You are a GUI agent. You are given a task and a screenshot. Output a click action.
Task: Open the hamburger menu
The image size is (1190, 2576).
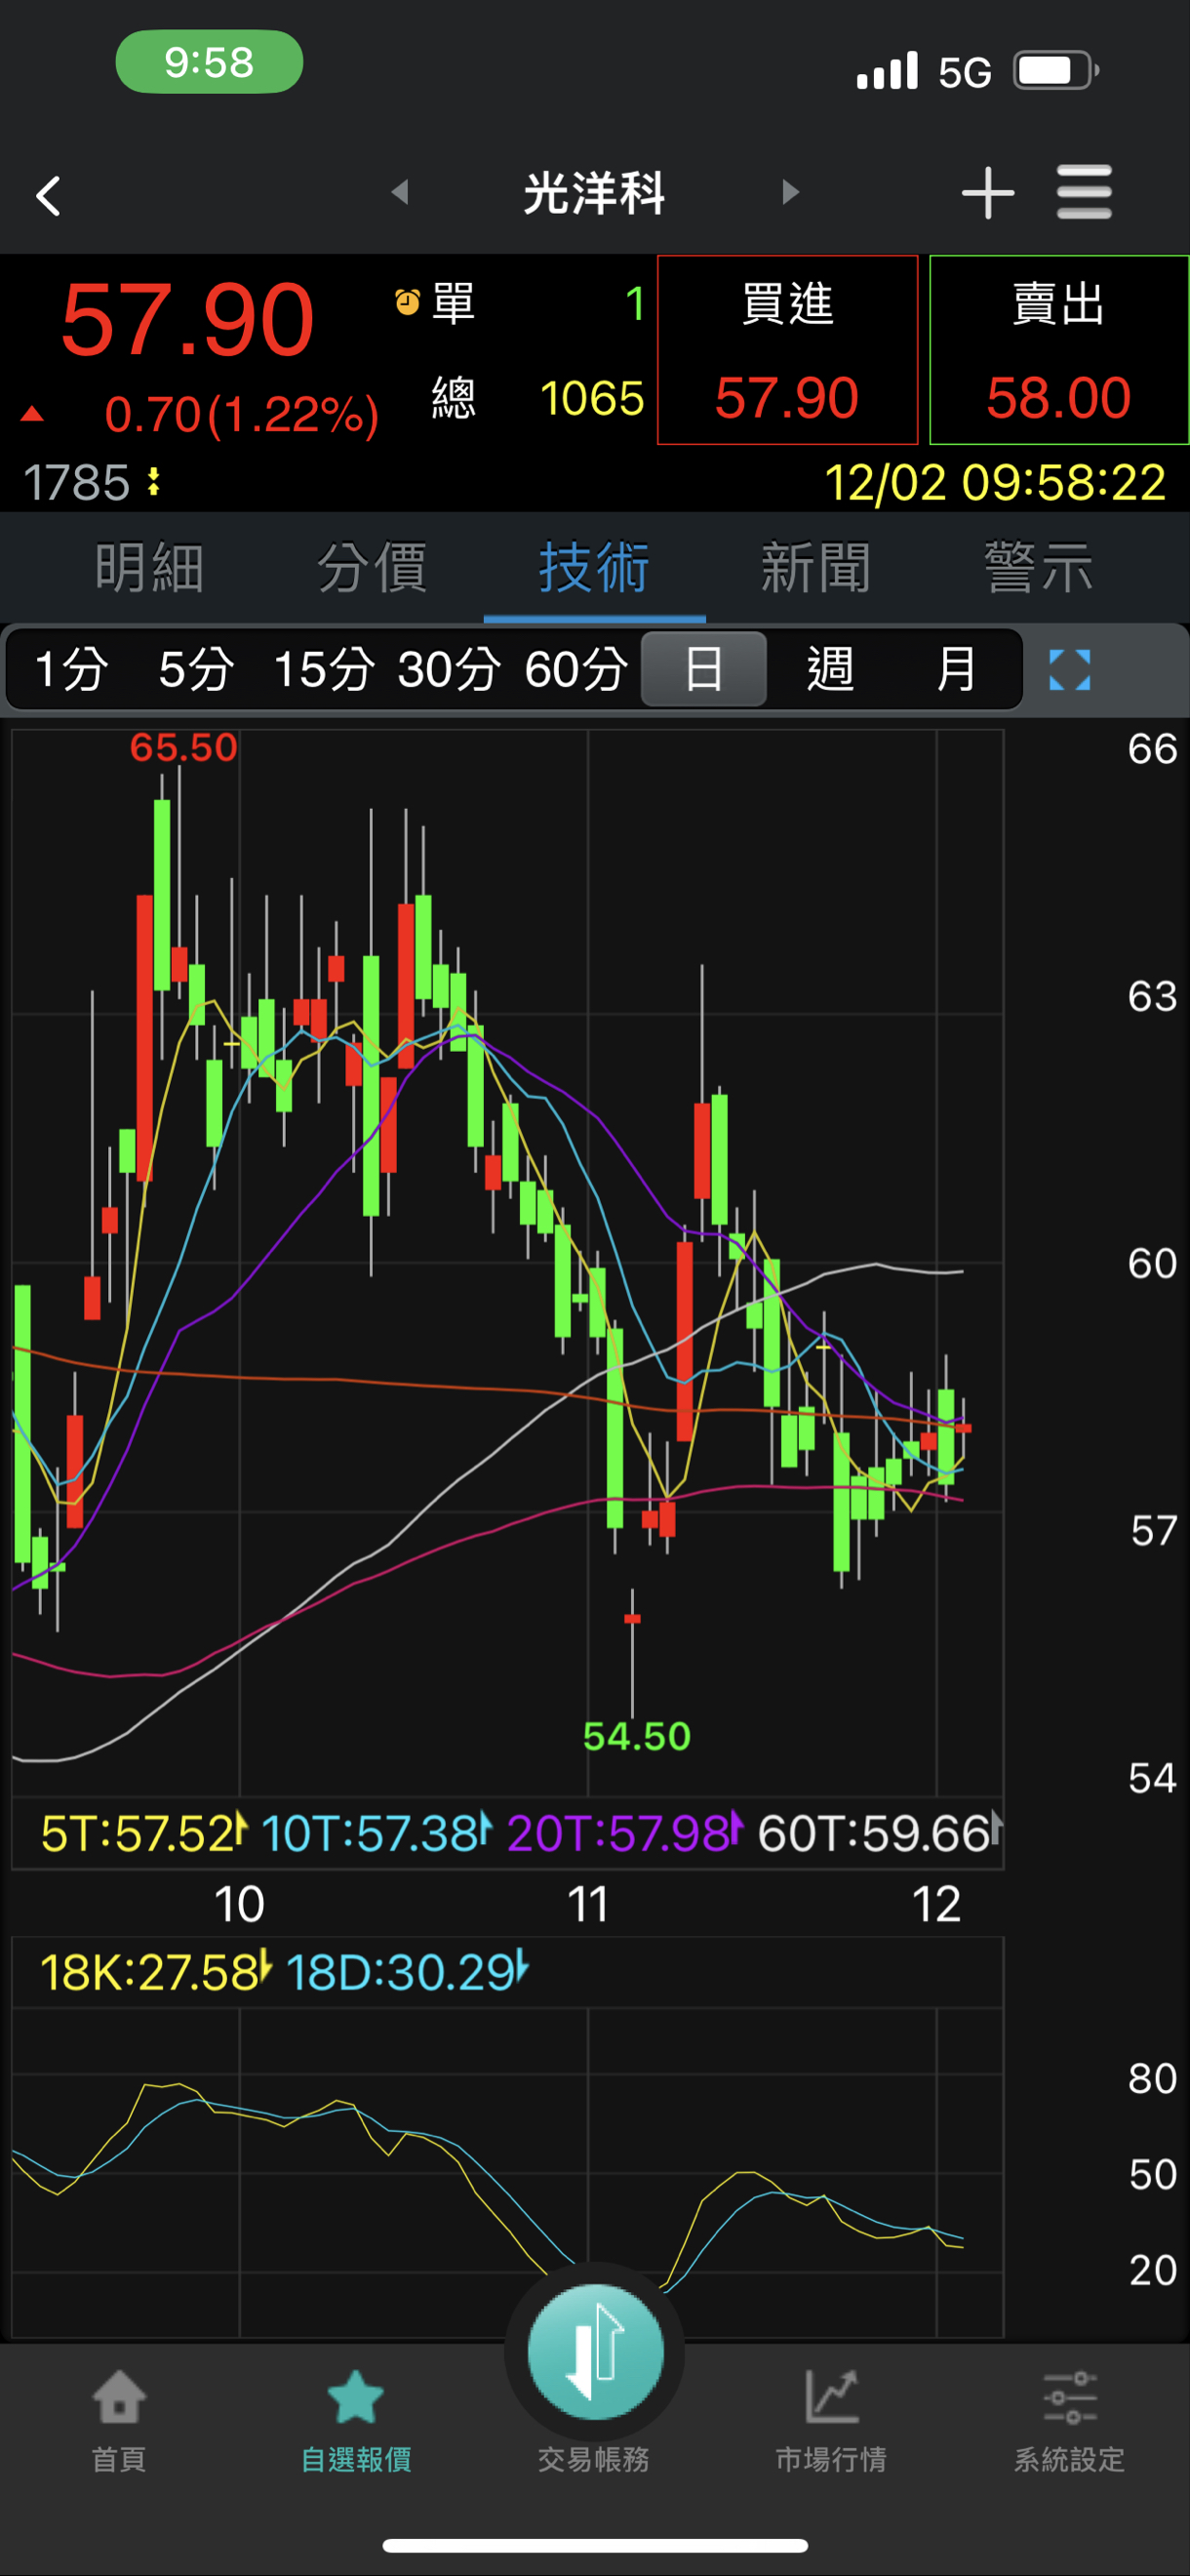click(x=1084, y=192)
